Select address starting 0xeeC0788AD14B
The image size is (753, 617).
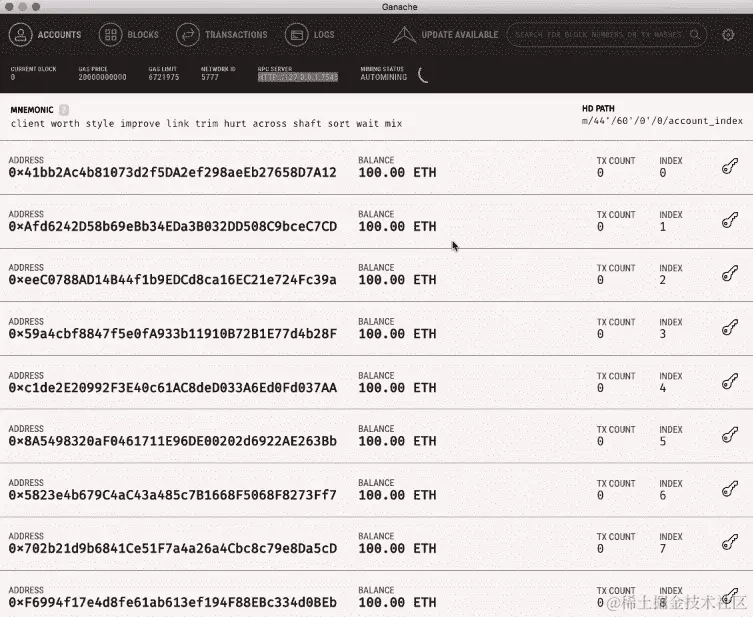tap(172, 279)
